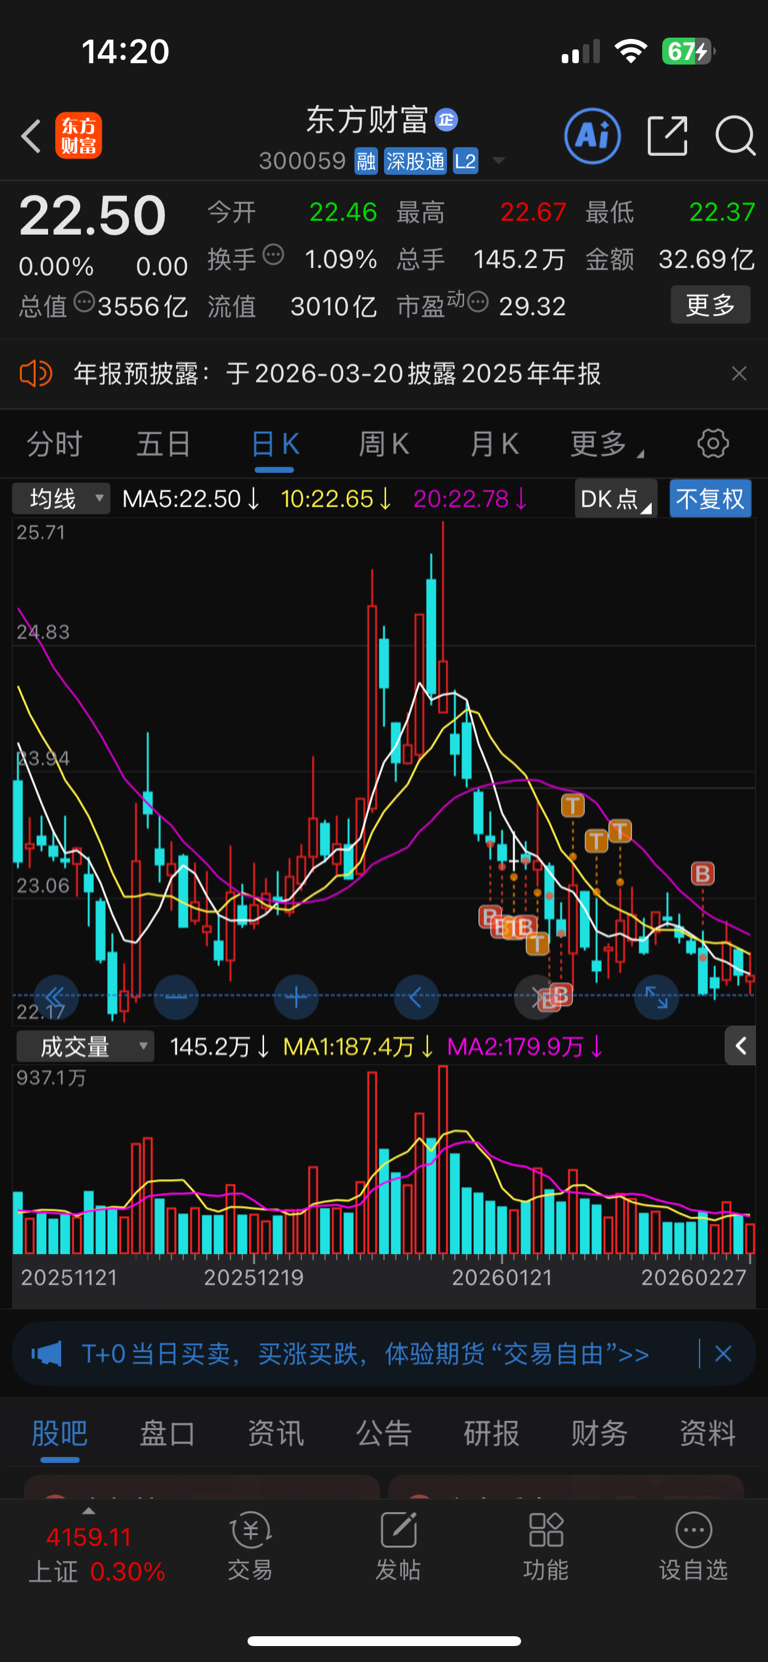768x1663 pixels.
Task: Select the 股吧 tab
Action: coord(59,1434)
